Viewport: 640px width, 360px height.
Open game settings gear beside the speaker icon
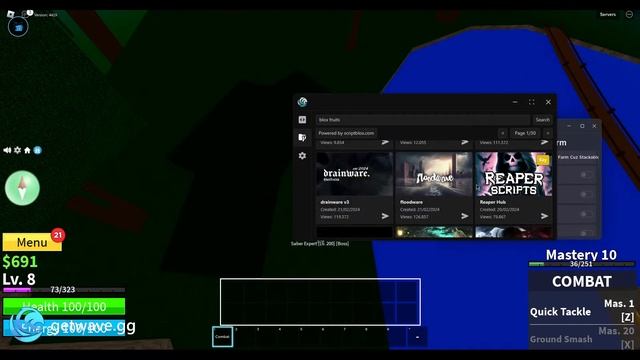tap(18, 150)
